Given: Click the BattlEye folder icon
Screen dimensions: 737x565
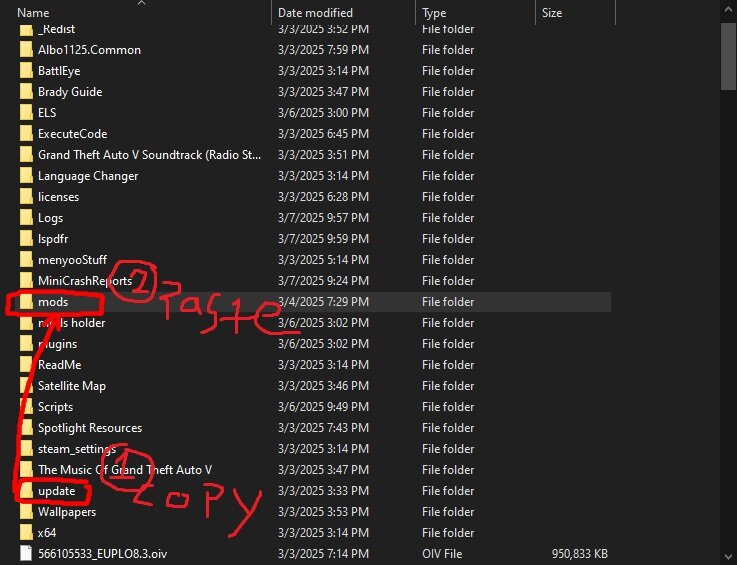Looking at the screenshot, I should coord(26,71).
